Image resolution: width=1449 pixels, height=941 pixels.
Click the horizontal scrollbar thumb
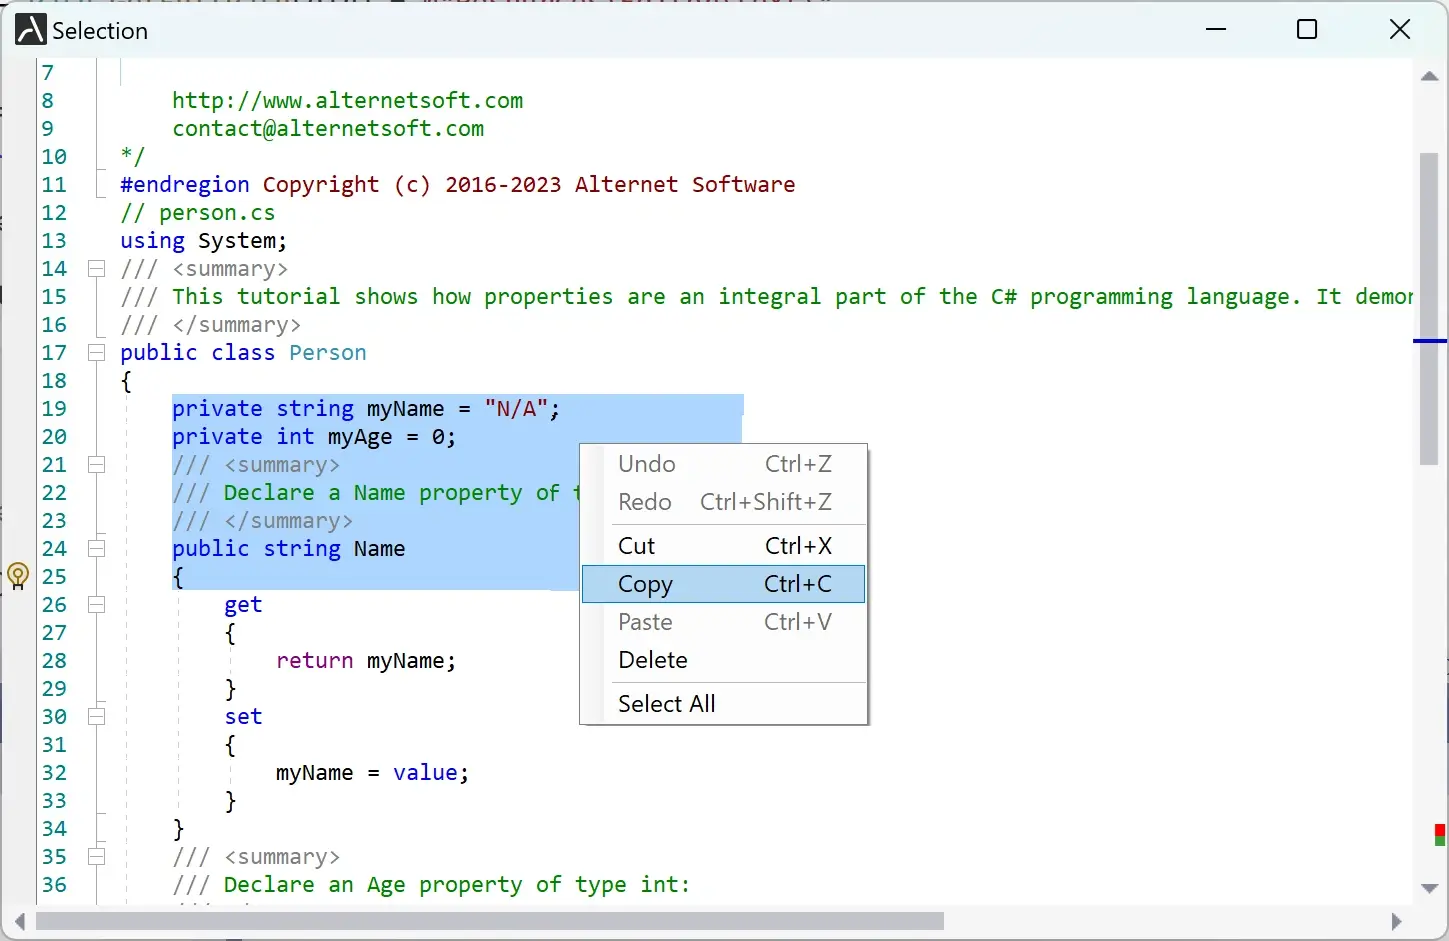point(490,921)
